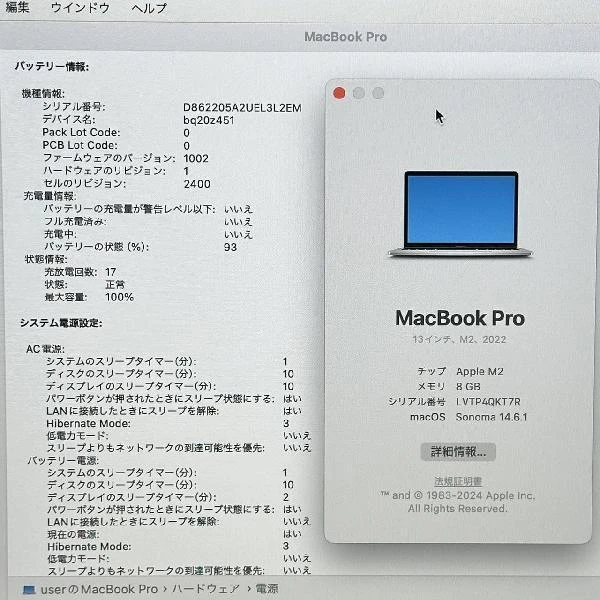The width and height of the screenshot is (600, 600).
Task: Click device name bq20z451
Action: coord(209,120)
